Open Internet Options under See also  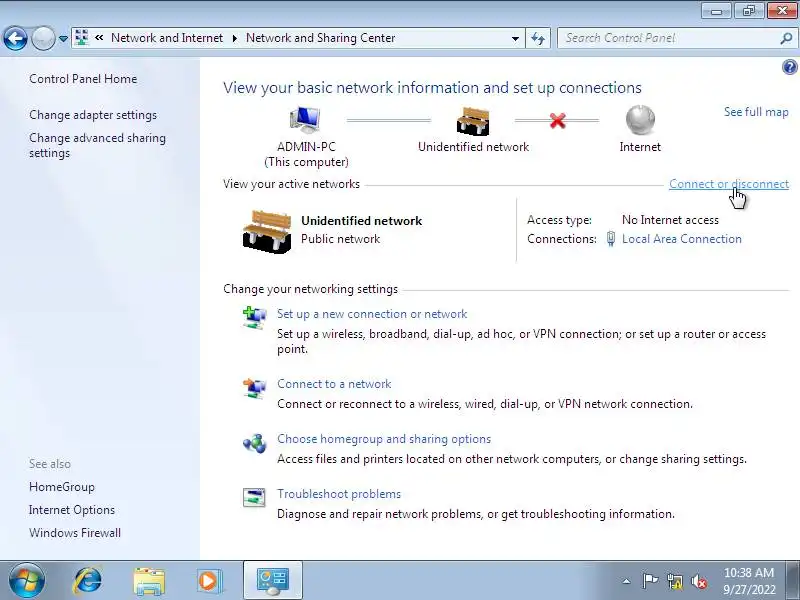[72, 510]
